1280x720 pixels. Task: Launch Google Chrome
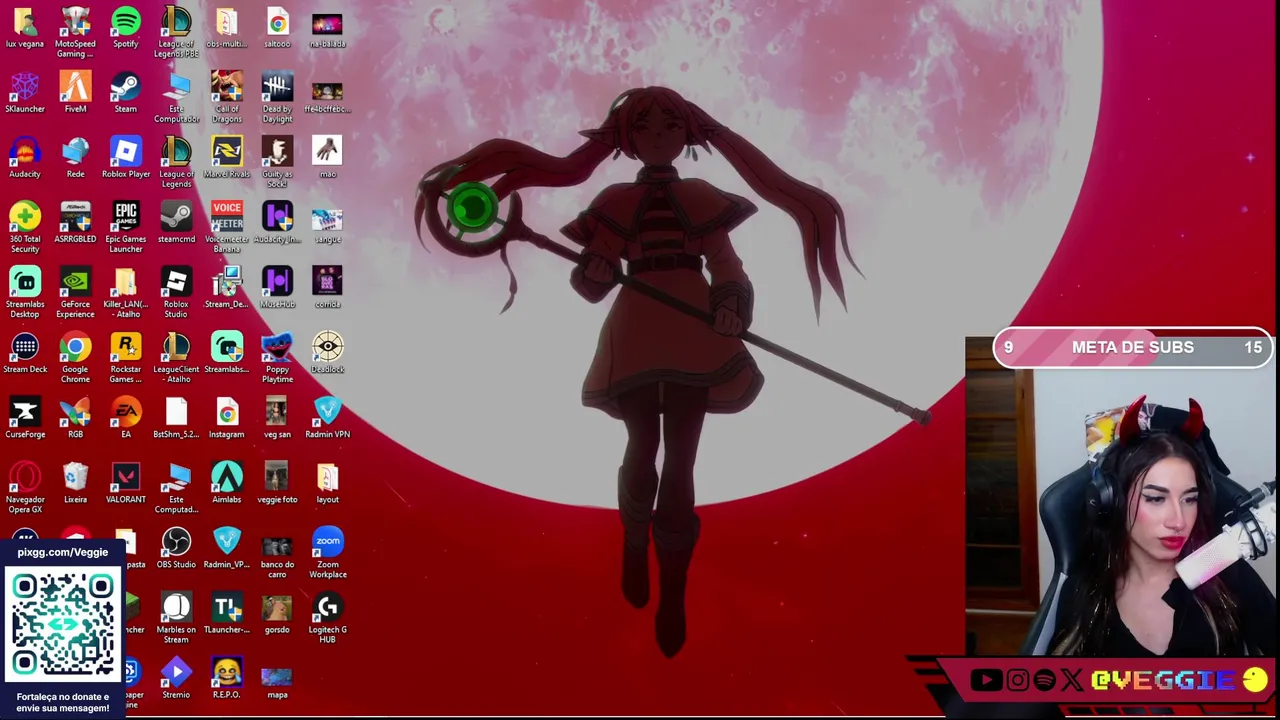pyautogui.click(x=75, y=357)
